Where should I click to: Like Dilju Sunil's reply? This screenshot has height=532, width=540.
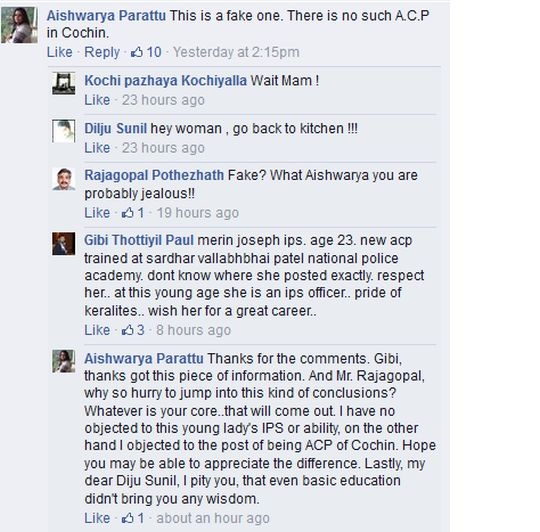[97, 148]
